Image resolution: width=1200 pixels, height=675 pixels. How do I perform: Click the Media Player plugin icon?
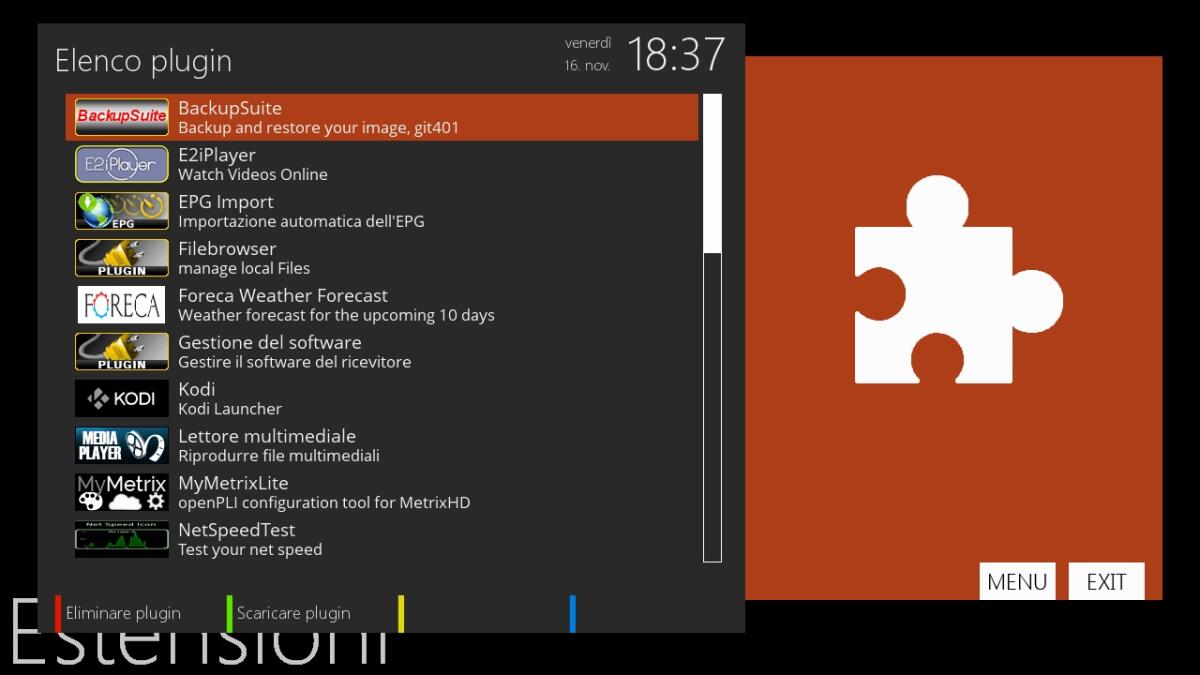pyautogui.click(x=120, y=445)
